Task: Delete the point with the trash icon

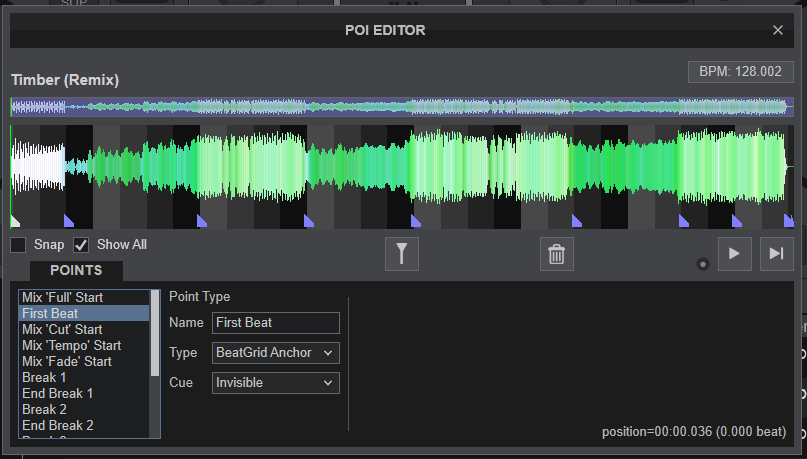Action: click(557, 254)
